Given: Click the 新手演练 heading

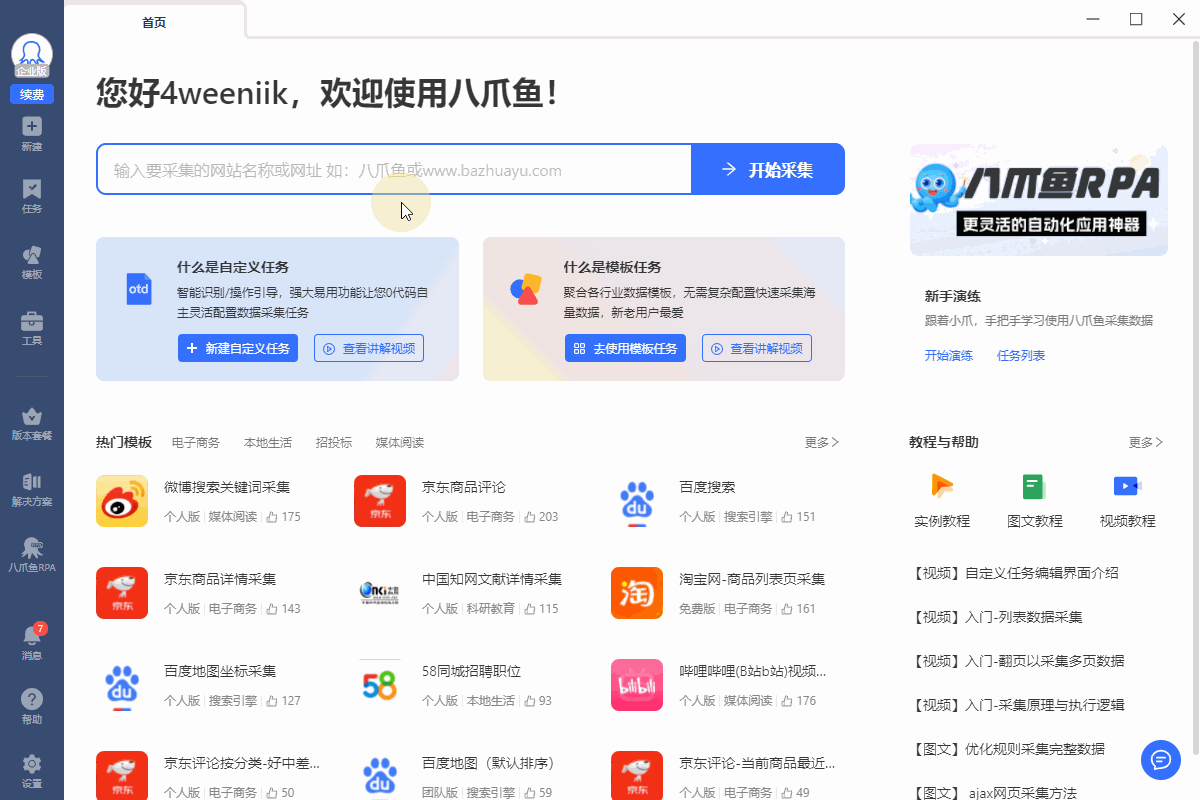Looking at the screenshot, I should (953, 296).
